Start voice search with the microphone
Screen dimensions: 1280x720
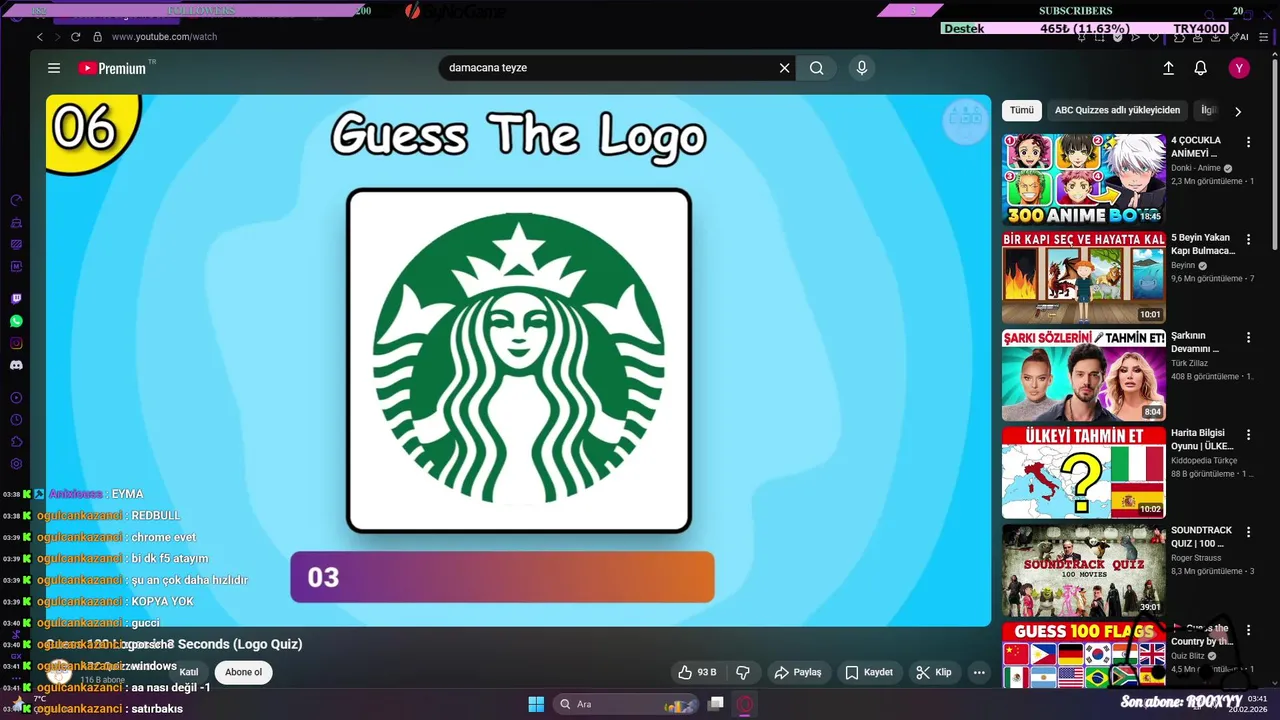click(x=862, y=68)
